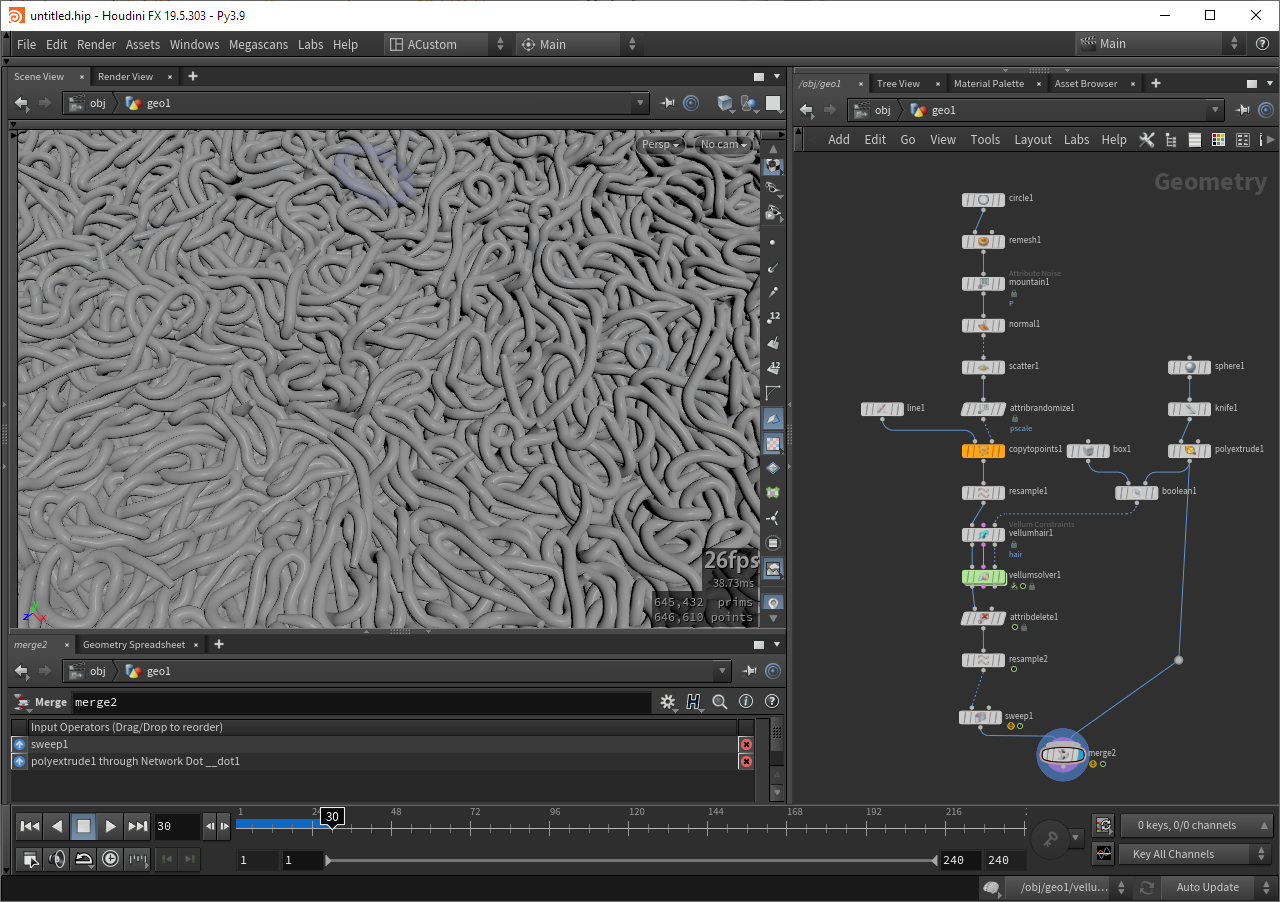Switch to the Geometry Spreadsheet tab
The height and width of the screenshot is (902, 1280).
(134, 645)
